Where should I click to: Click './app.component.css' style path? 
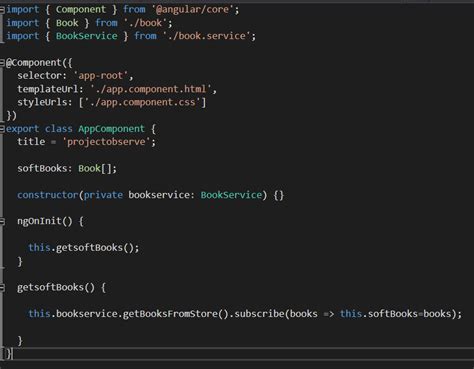pos(142,102)
